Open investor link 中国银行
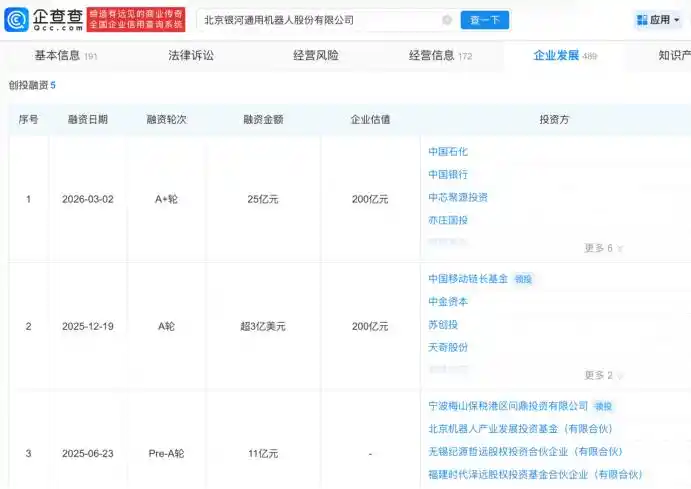This screenshot has height=489, width=691. click(x=448, y=174)
